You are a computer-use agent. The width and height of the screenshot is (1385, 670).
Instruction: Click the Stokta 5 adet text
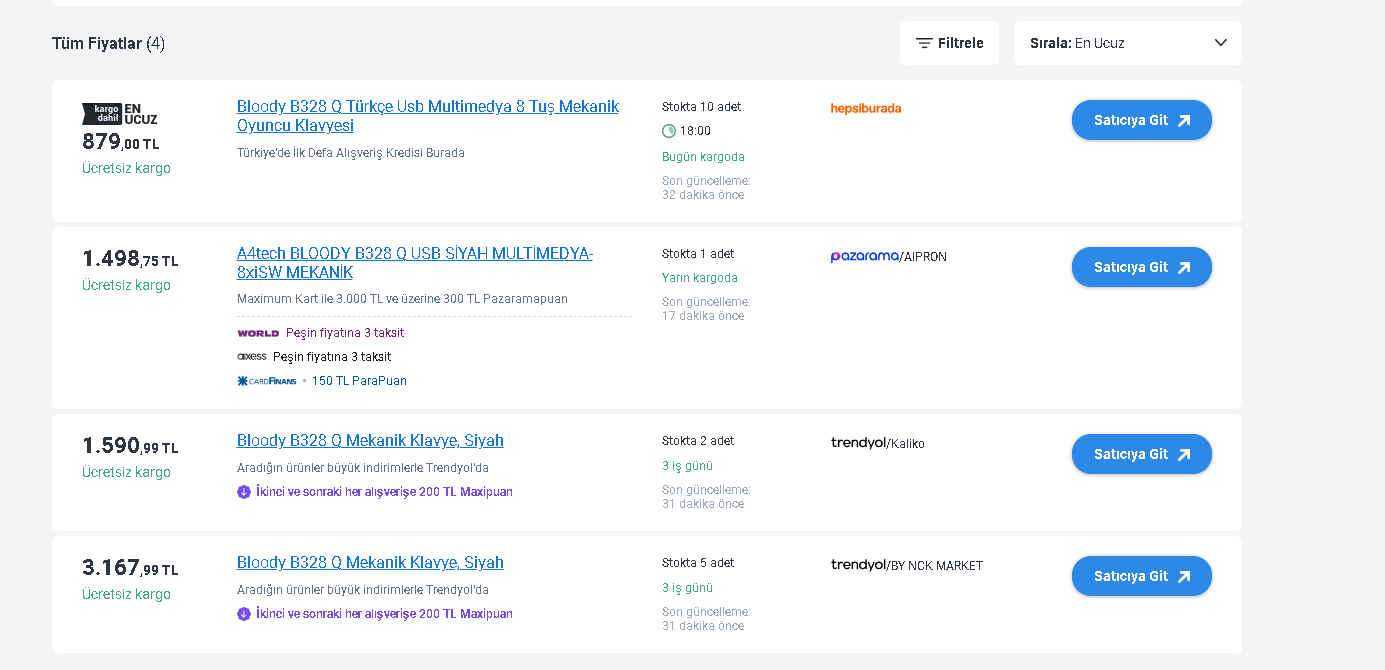click(x=698, y=563)
